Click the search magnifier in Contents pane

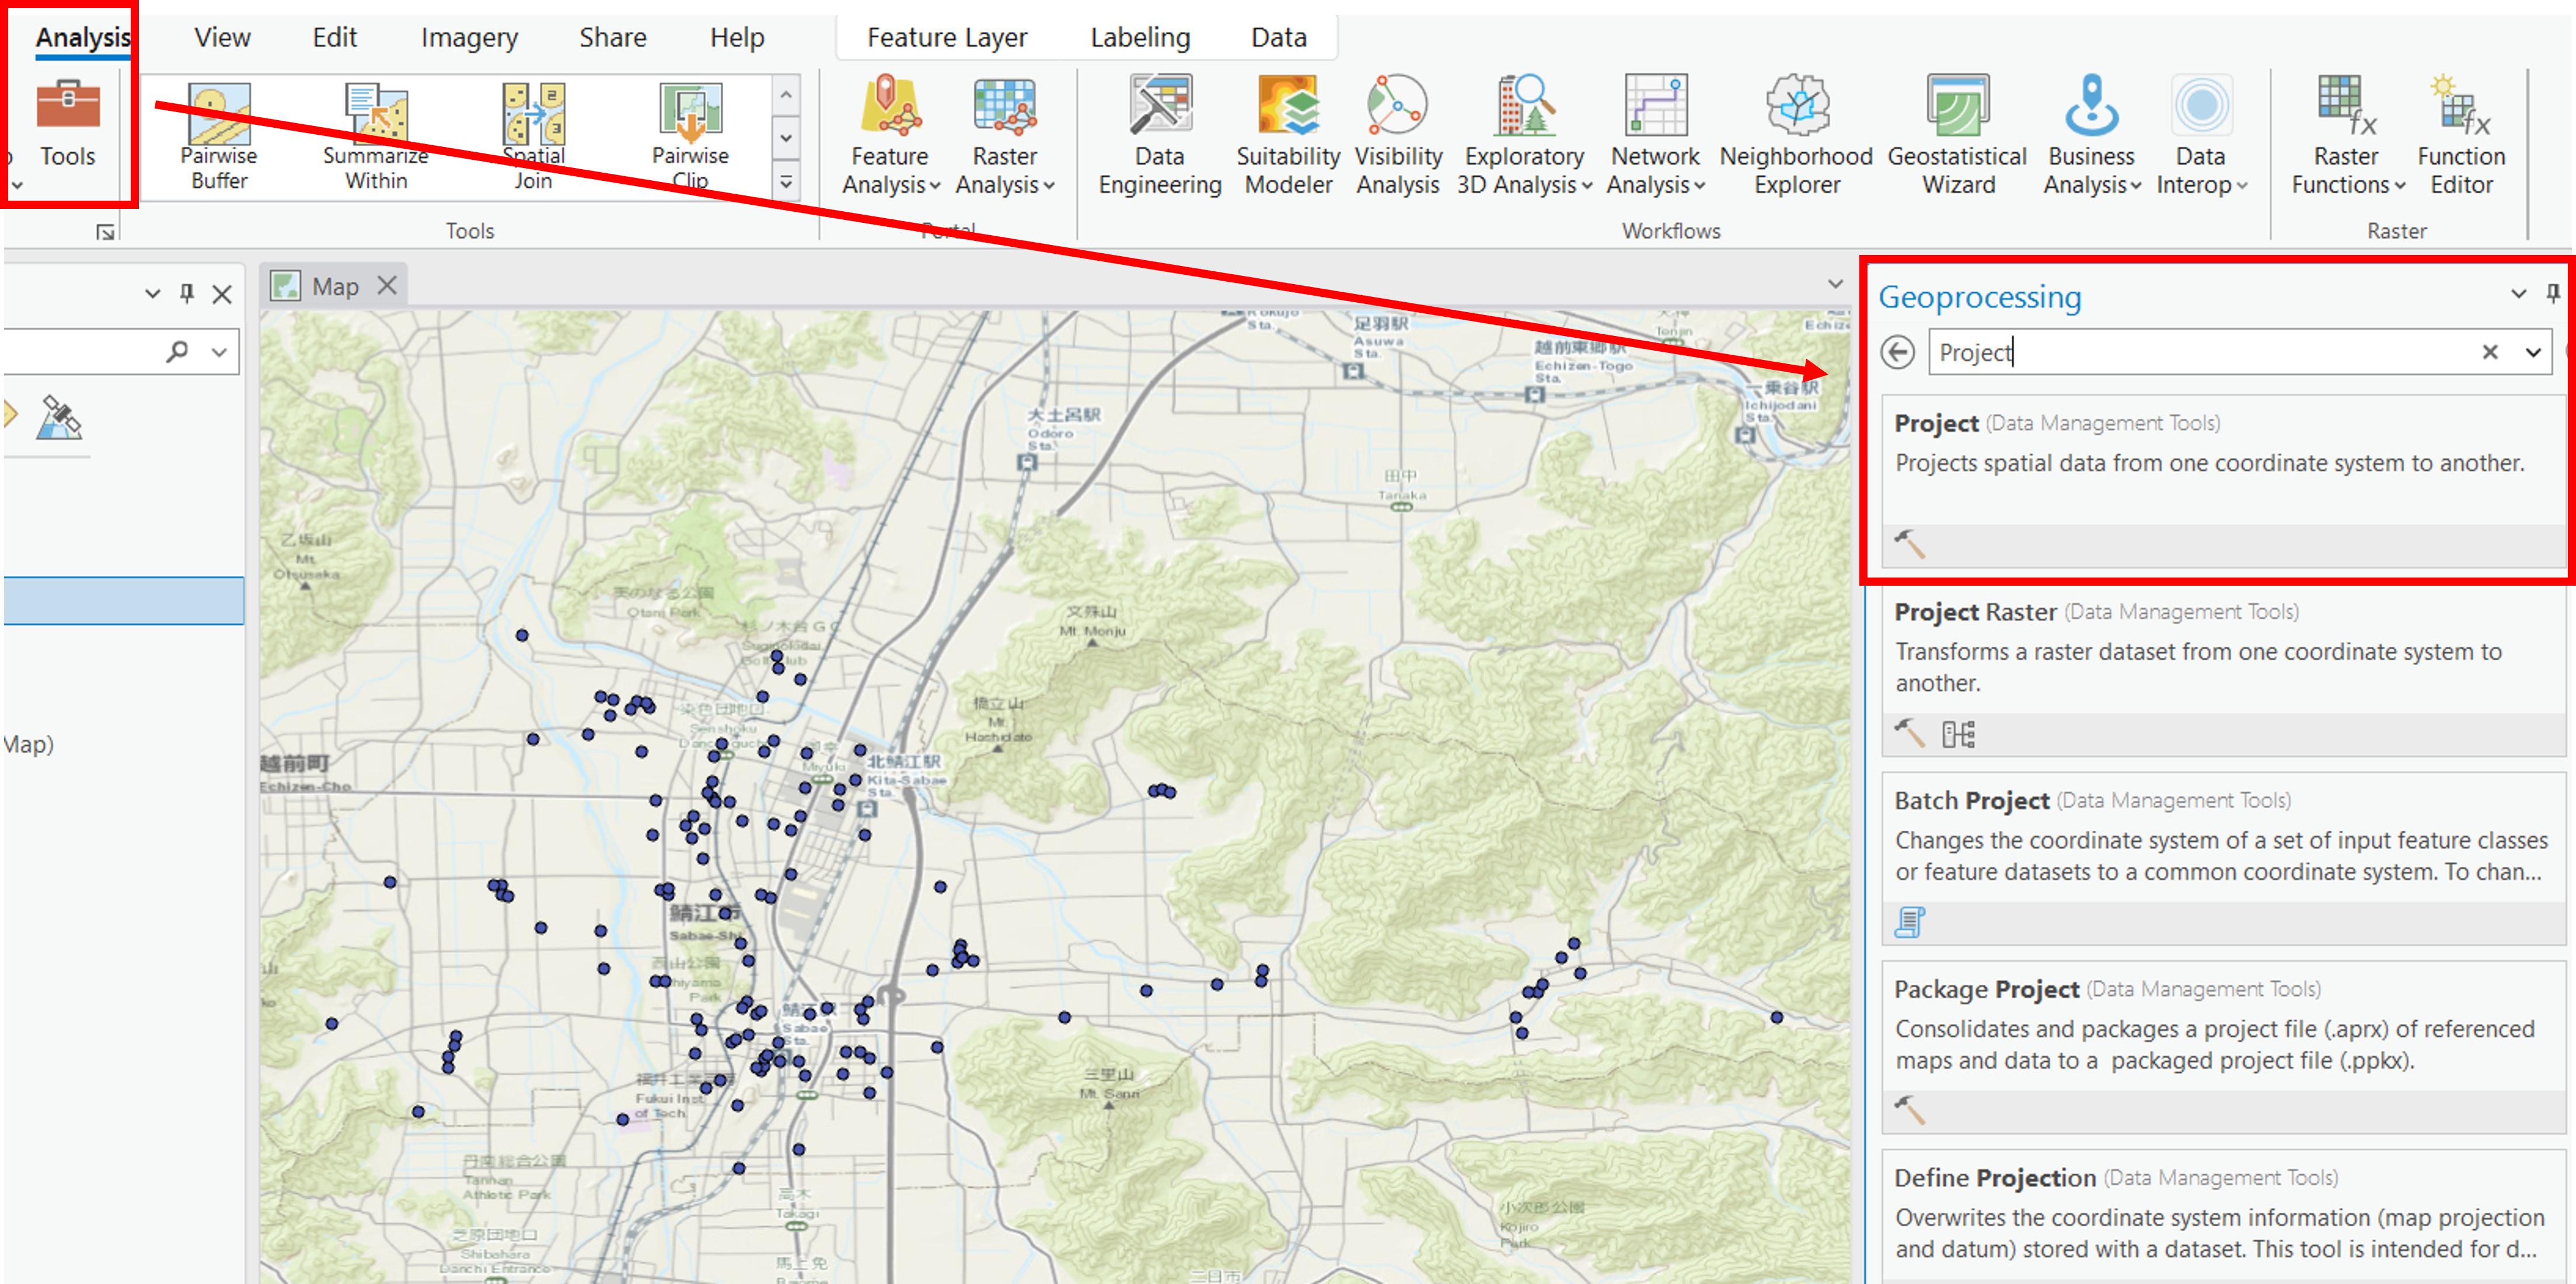pyautogui.click(x=177, y=351)
